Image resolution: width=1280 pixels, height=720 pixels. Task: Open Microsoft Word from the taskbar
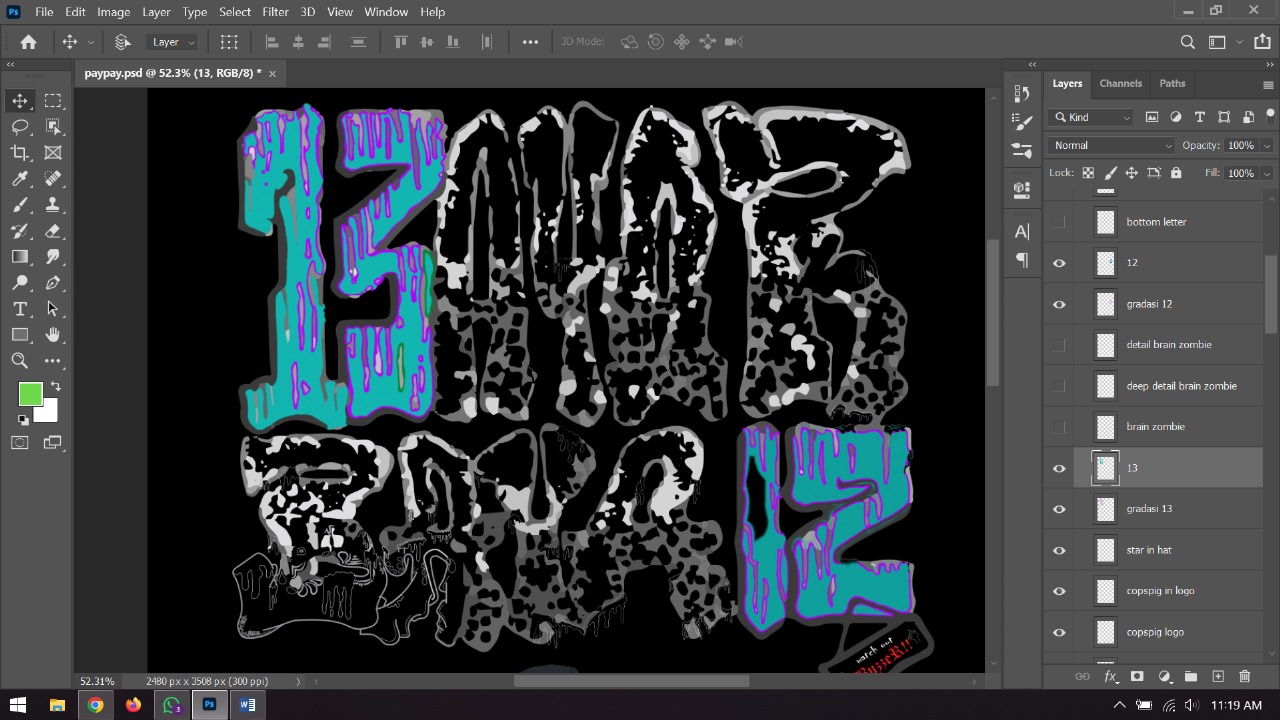(x=248, y=705)
